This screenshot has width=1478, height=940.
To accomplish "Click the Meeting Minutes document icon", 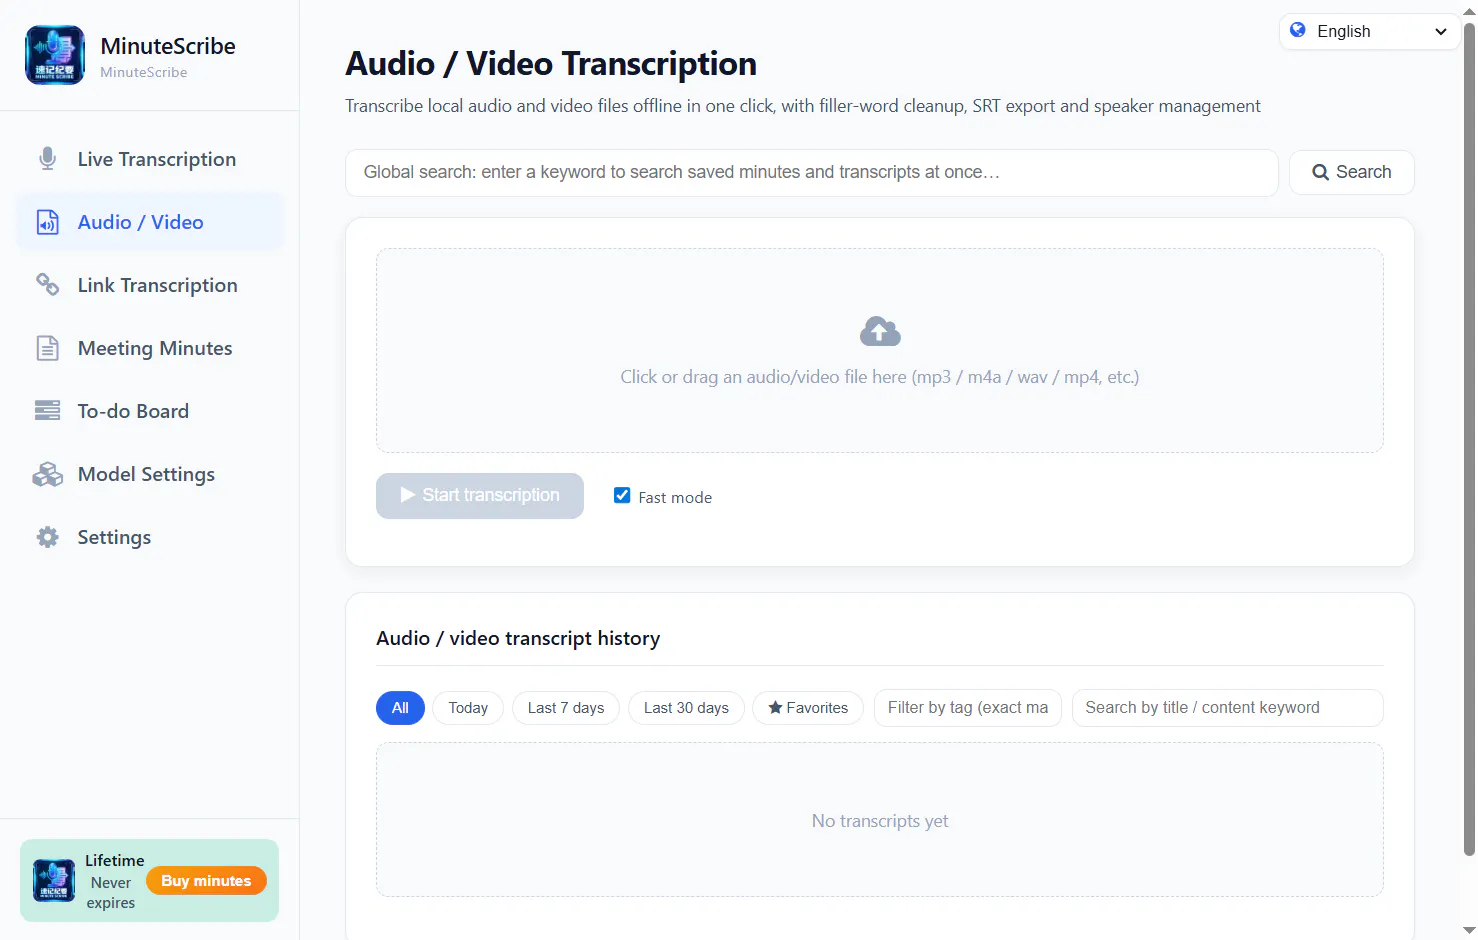I will [47, 348].
